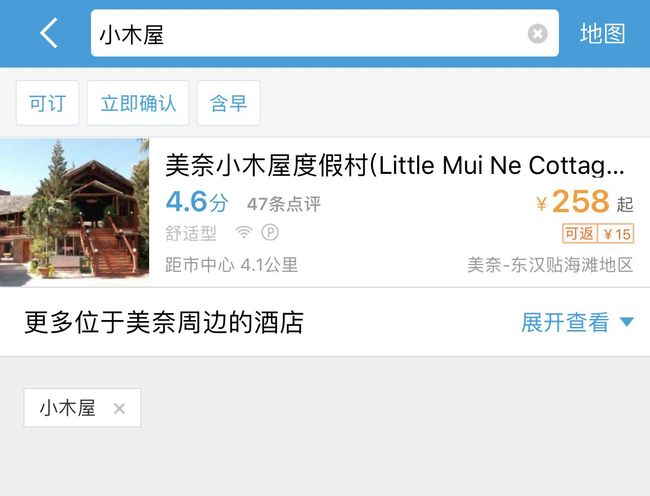Click the parking P amenity icon
Screen dimensions: 650x496
270,232
